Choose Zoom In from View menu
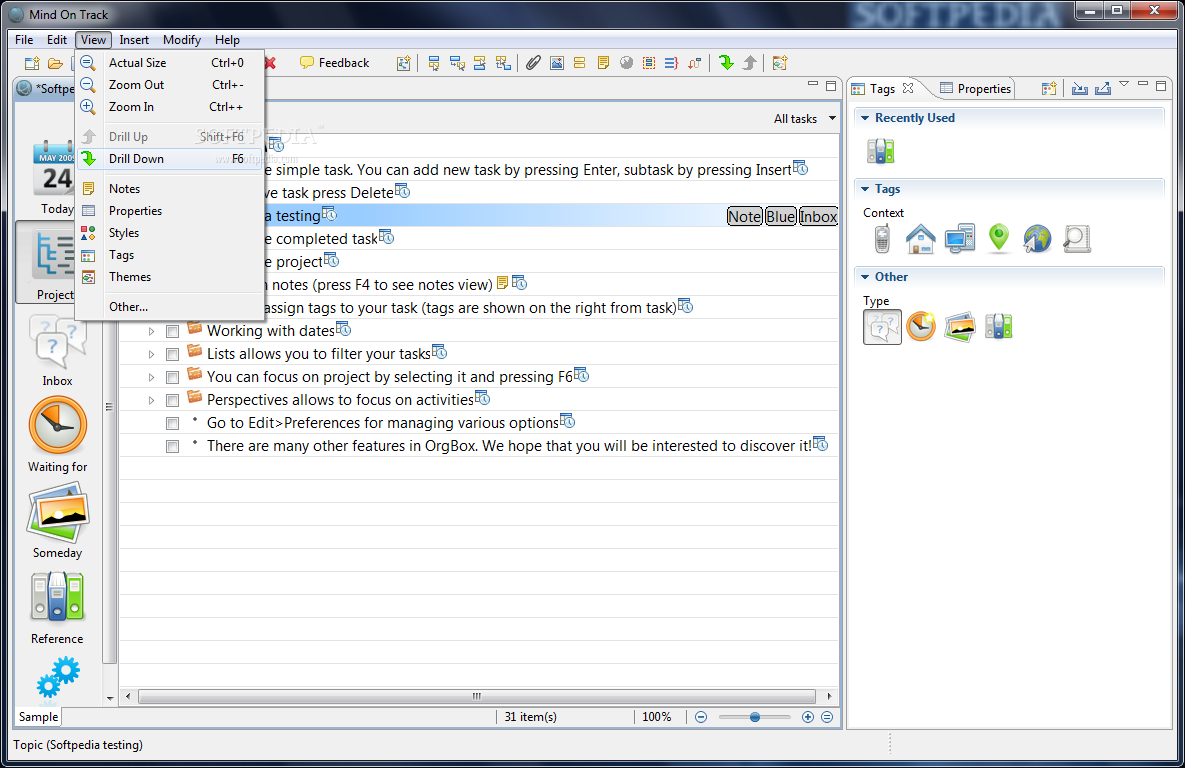This screenshot has height=768, width=1185. click(x=170, y=107)
